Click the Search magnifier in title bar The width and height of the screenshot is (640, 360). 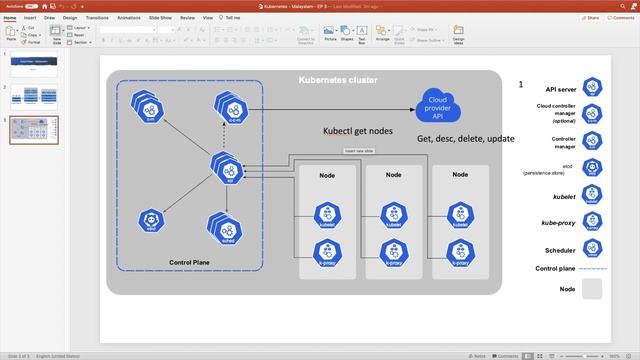pos(622,6)
